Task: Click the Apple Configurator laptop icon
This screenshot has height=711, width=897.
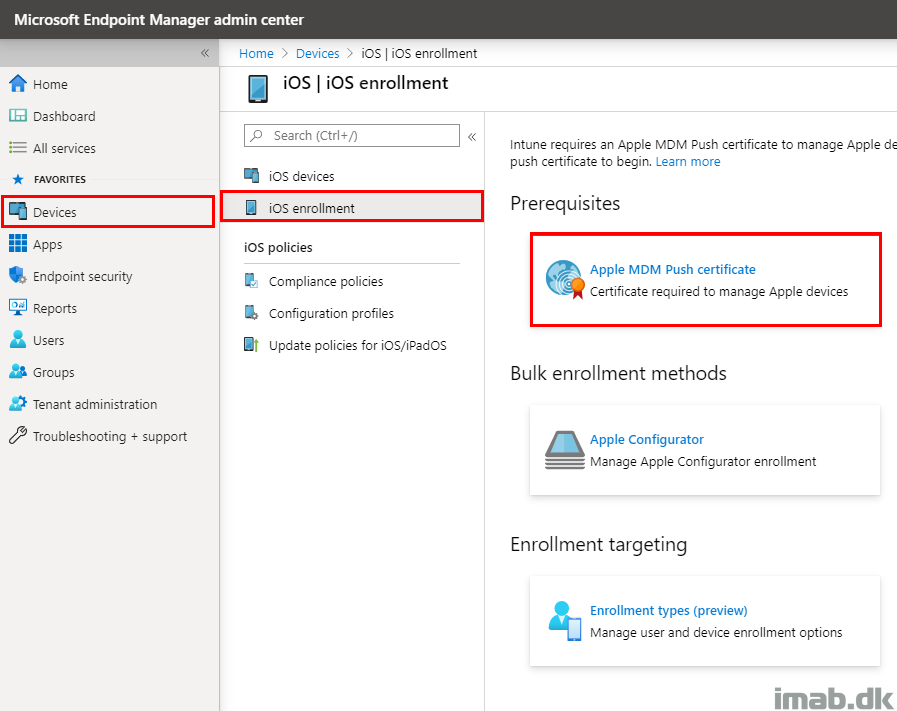Action: pos(565,450)
